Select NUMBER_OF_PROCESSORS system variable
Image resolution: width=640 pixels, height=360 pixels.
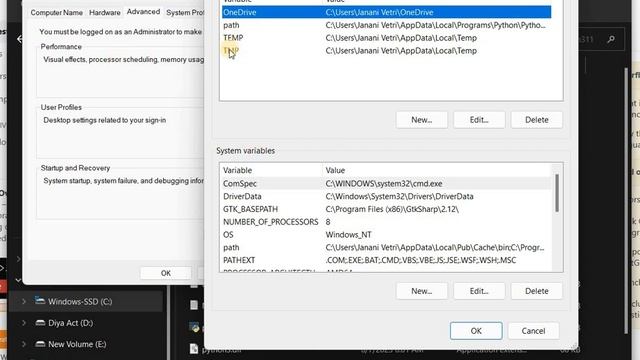click(386, 222)
